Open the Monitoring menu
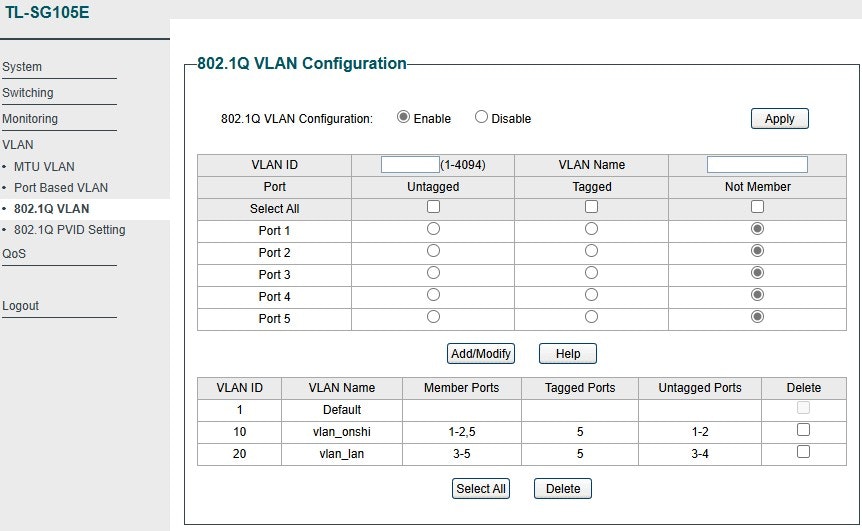 (30, 119)
